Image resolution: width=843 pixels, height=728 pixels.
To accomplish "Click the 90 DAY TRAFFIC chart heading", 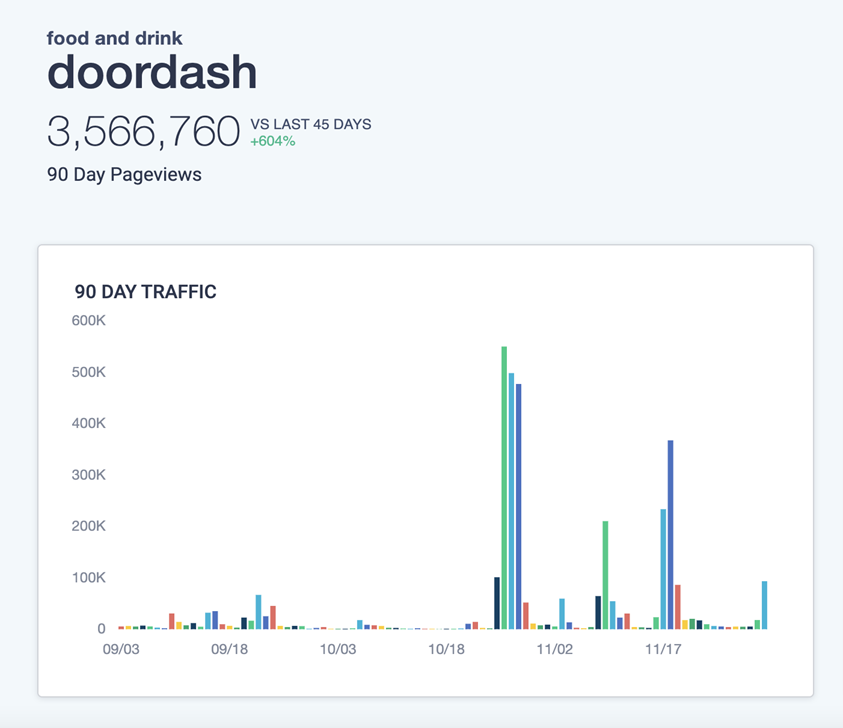I will coord(146,292).
